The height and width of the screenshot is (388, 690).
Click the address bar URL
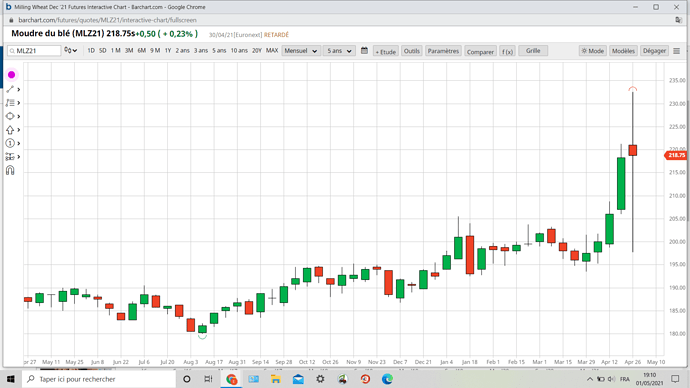click(107, 20)
